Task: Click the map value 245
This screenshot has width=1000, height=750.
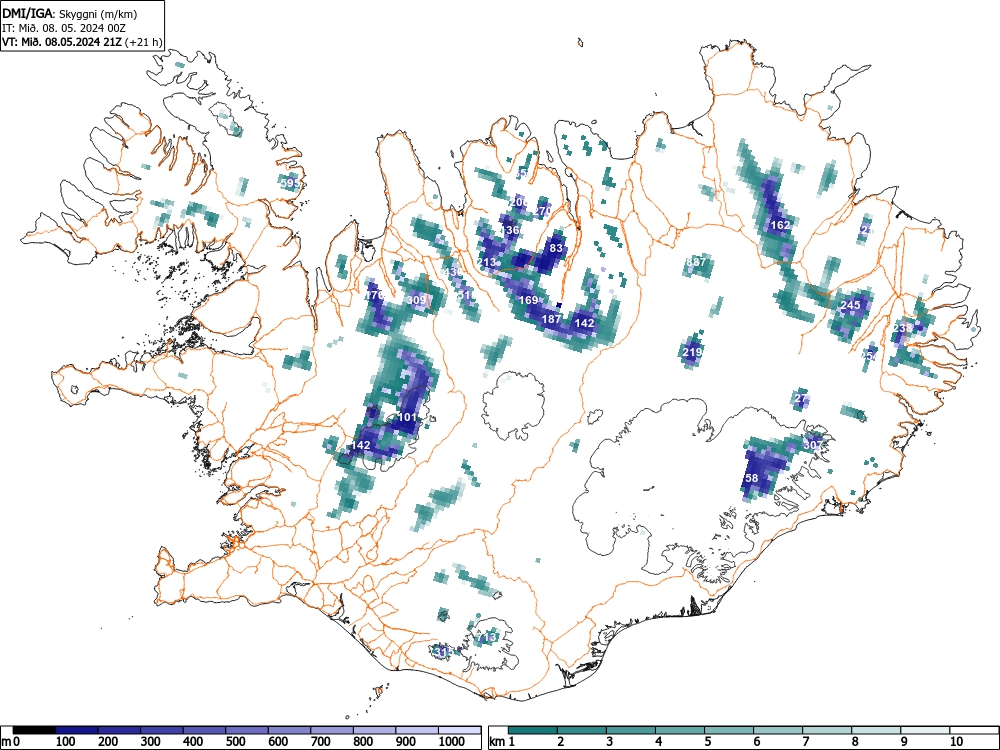Action: (x=850, y=305)
